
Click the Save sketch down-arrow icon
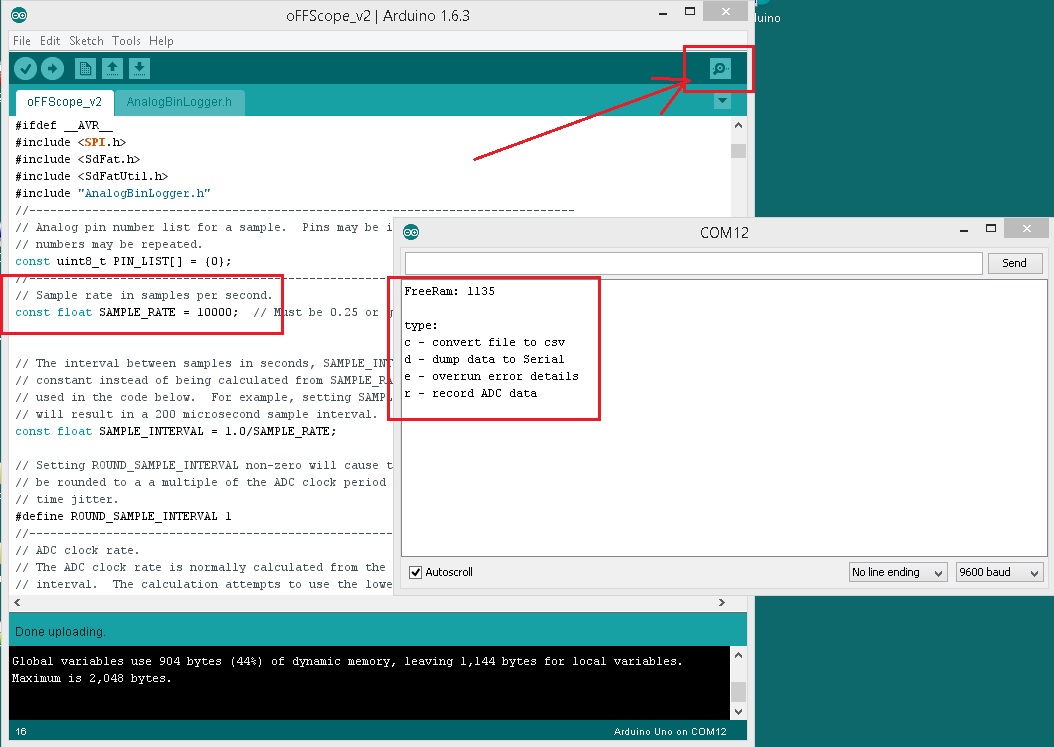point(140,68)
